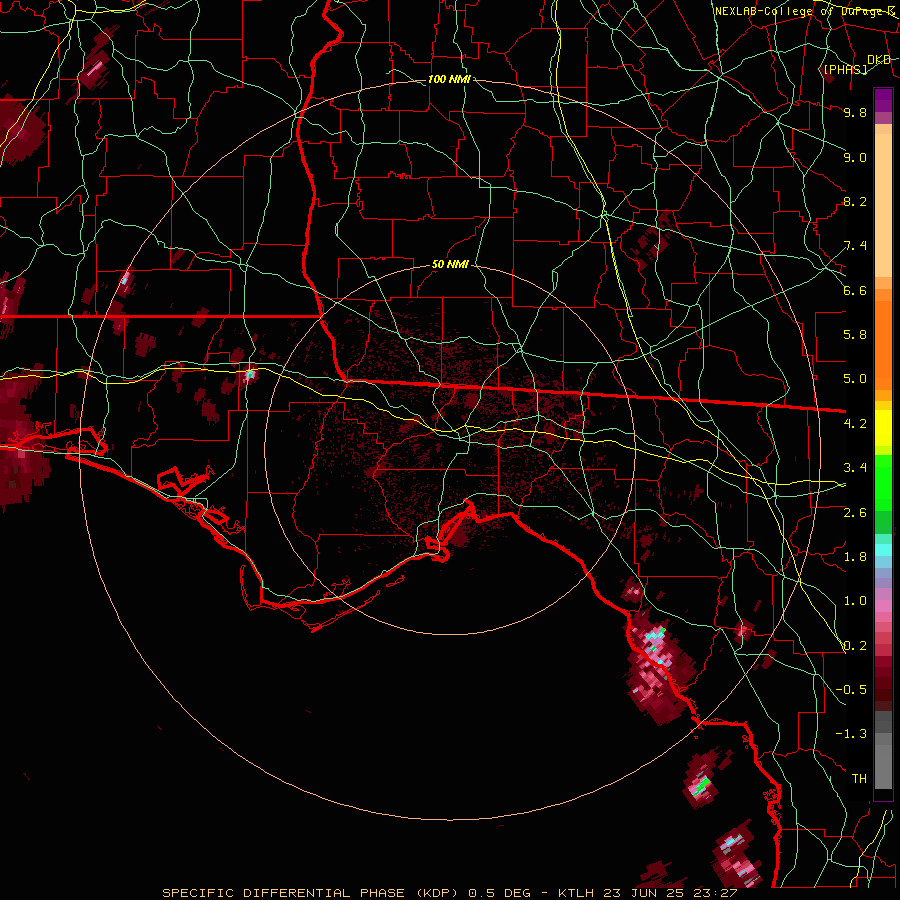
Task: Click the storm cell with green streak core
Action: click(x=700, y=785)
